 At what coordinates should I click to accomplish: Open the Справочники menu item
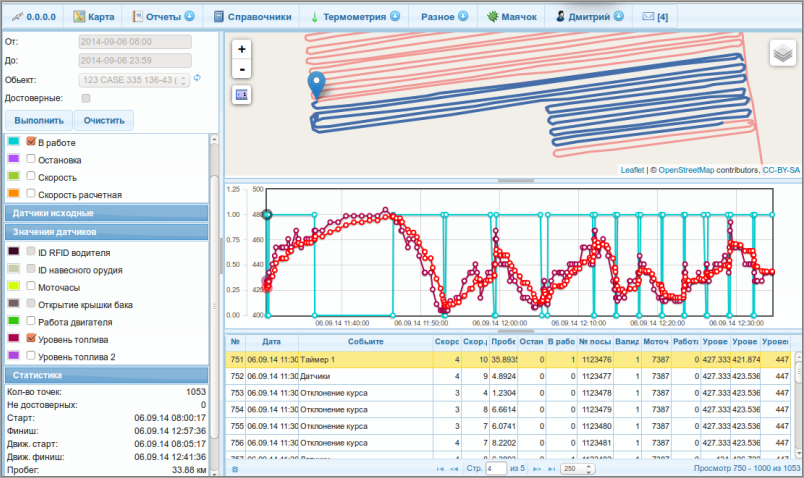[253, 16]
